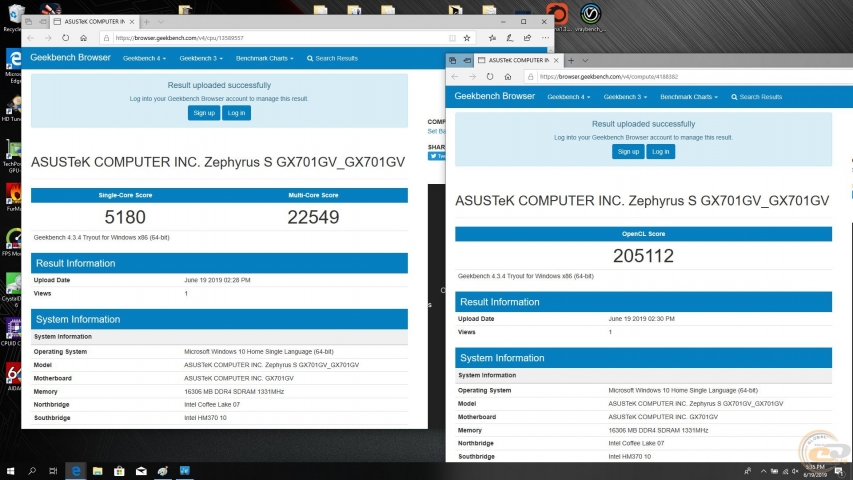Select AIDA64 desktop shortcut
Viewport: 853px width, 480px height.
[x=13, y=377]
